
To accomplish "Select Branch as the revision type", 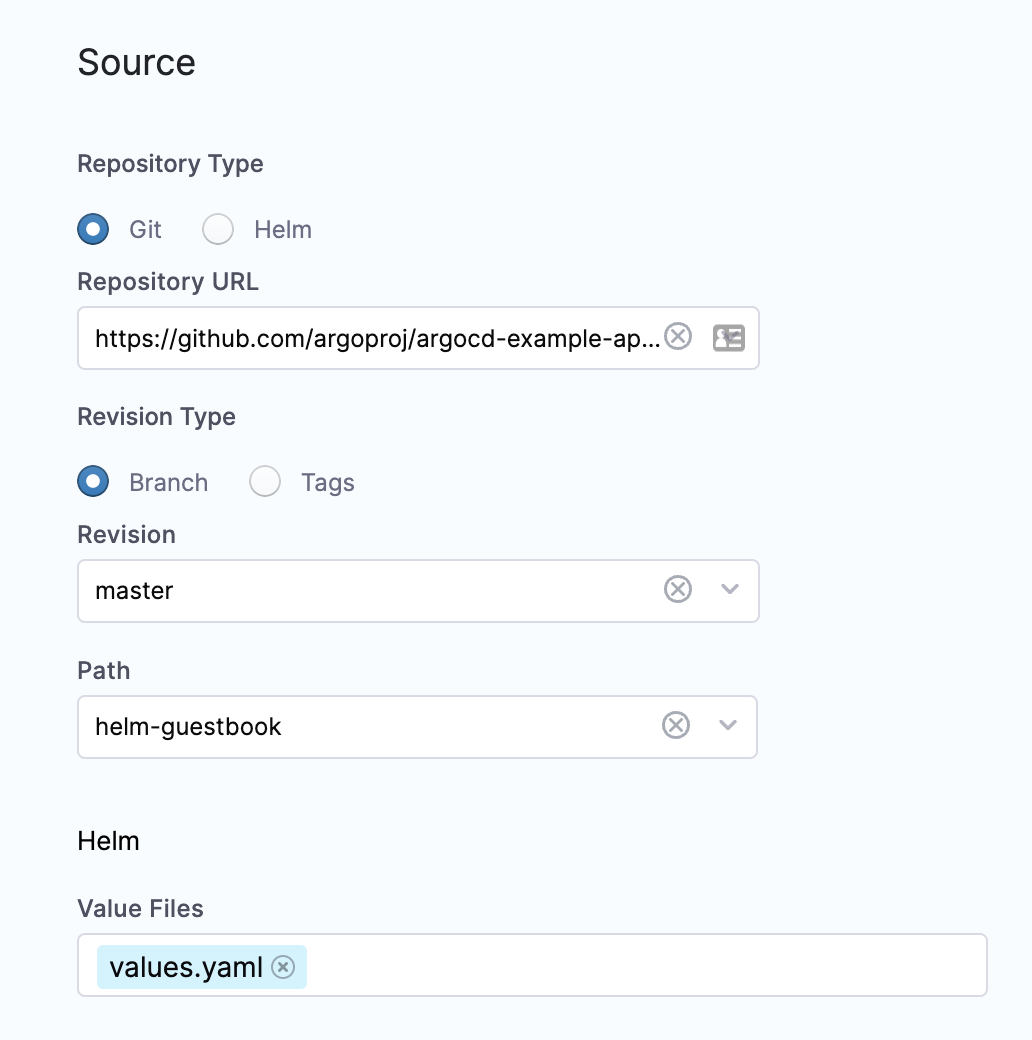I will click(x=92, y=481).
